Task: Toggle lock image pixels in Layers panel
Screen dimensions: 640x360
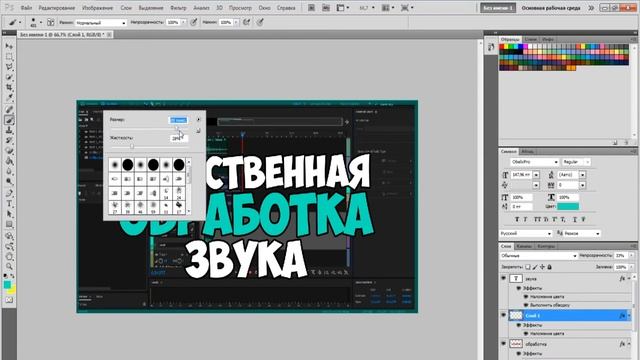Action: [x=535, y=267]
